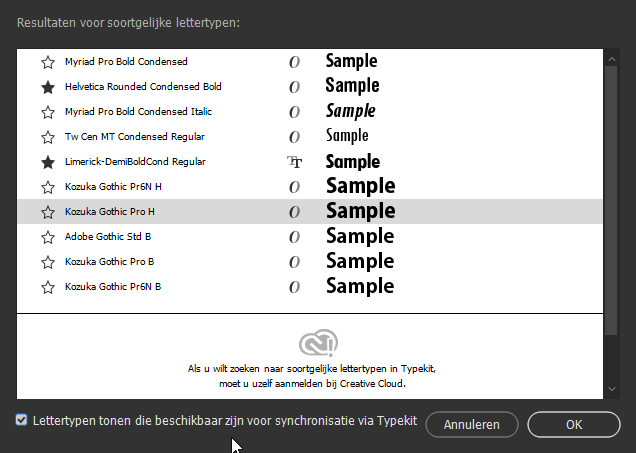Viewport: 636px width, 453px height.
Task: Click the Sample preview for Helvetica Rounded
Action: (352, 87)
